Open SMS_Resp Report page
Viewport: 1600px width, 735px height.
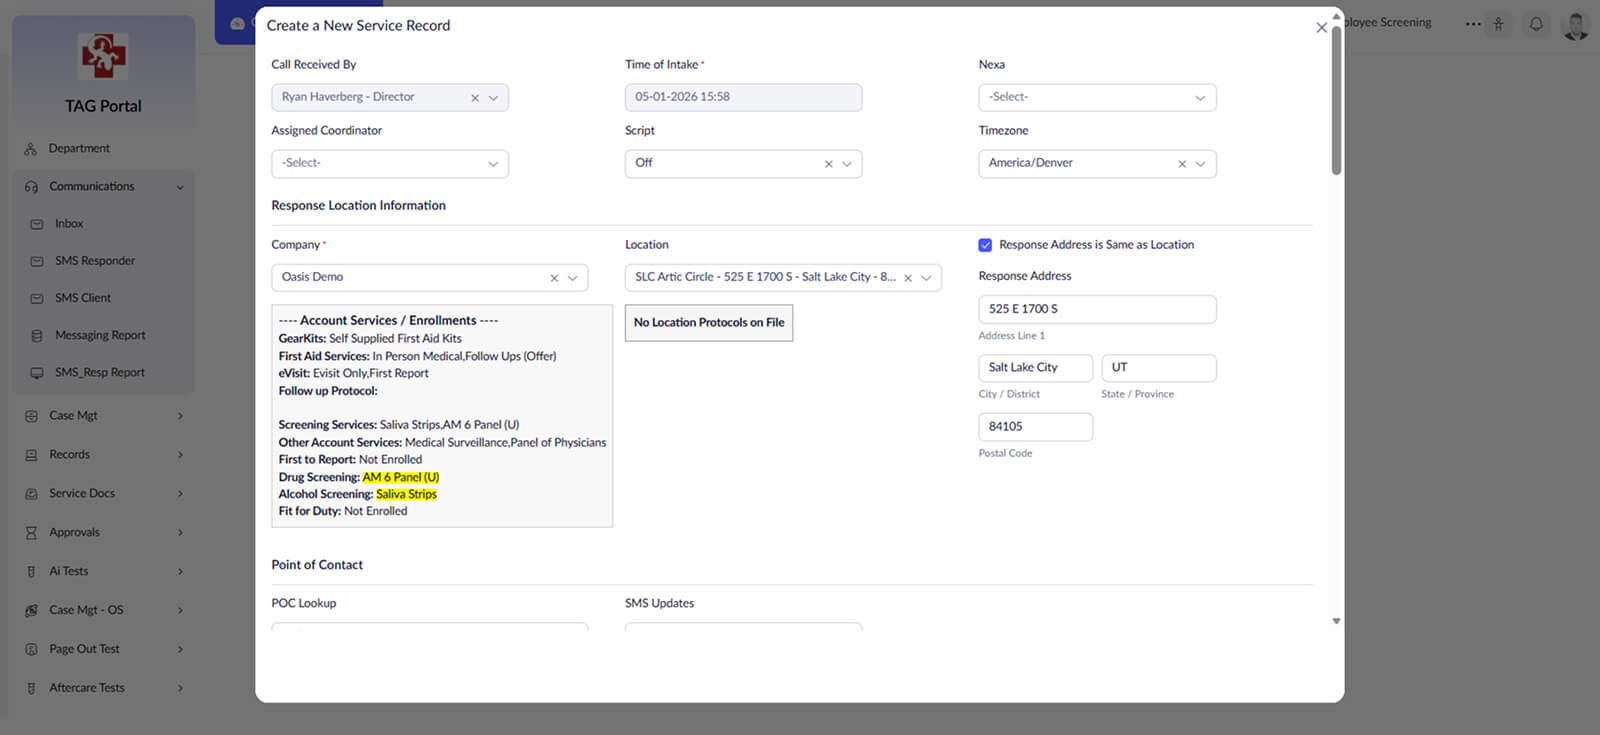coord(100,373)
